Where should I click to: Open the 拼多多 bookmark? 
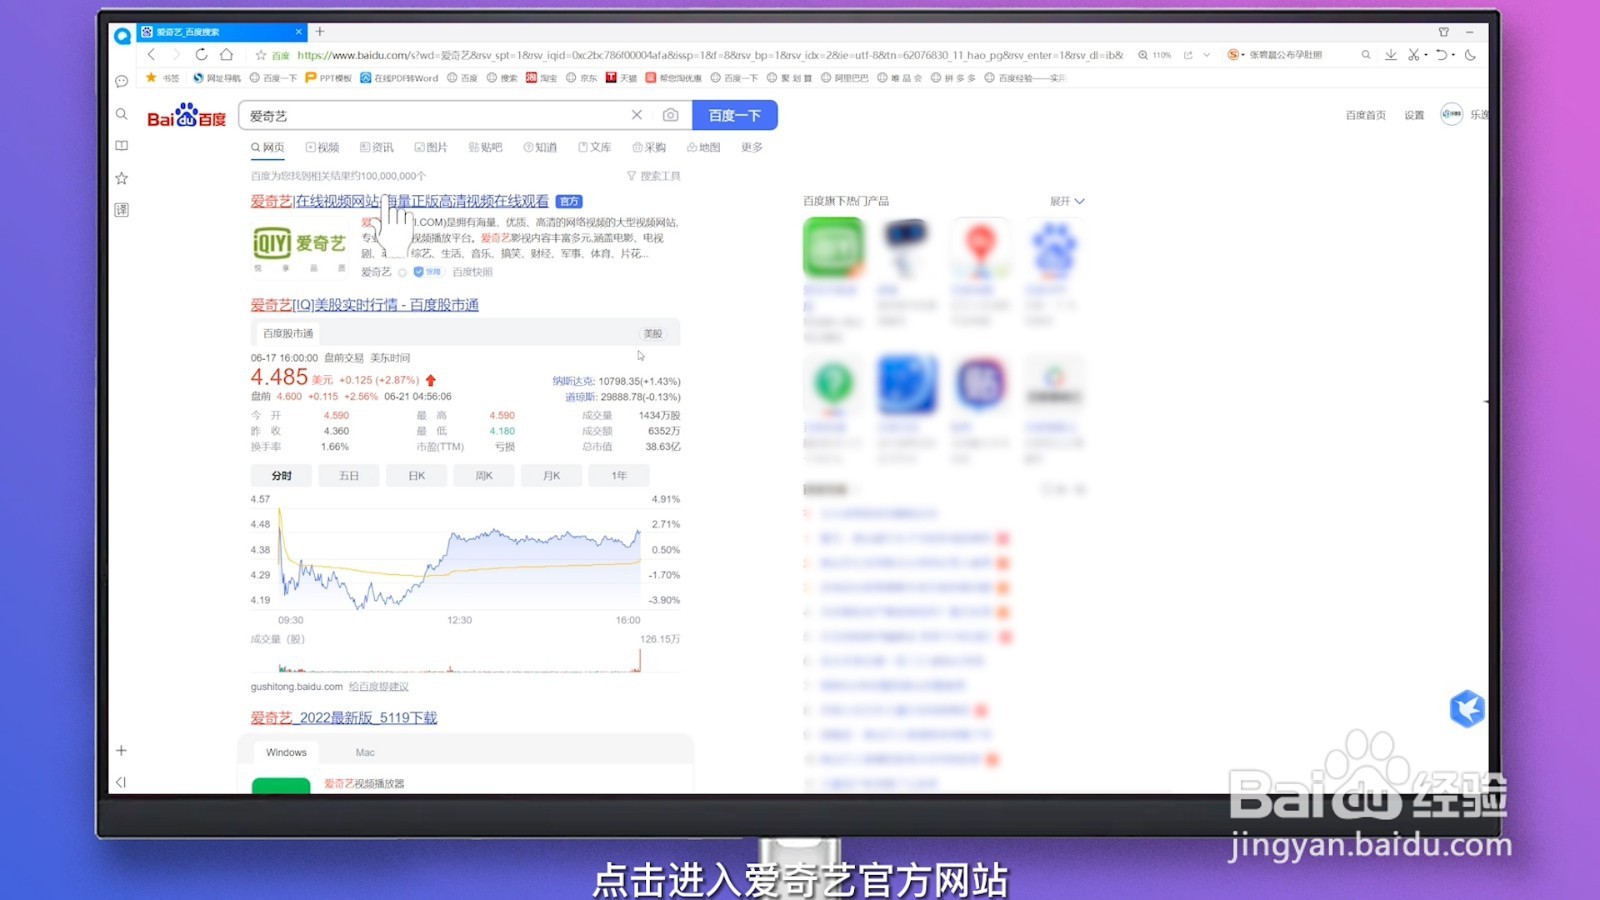953,77
